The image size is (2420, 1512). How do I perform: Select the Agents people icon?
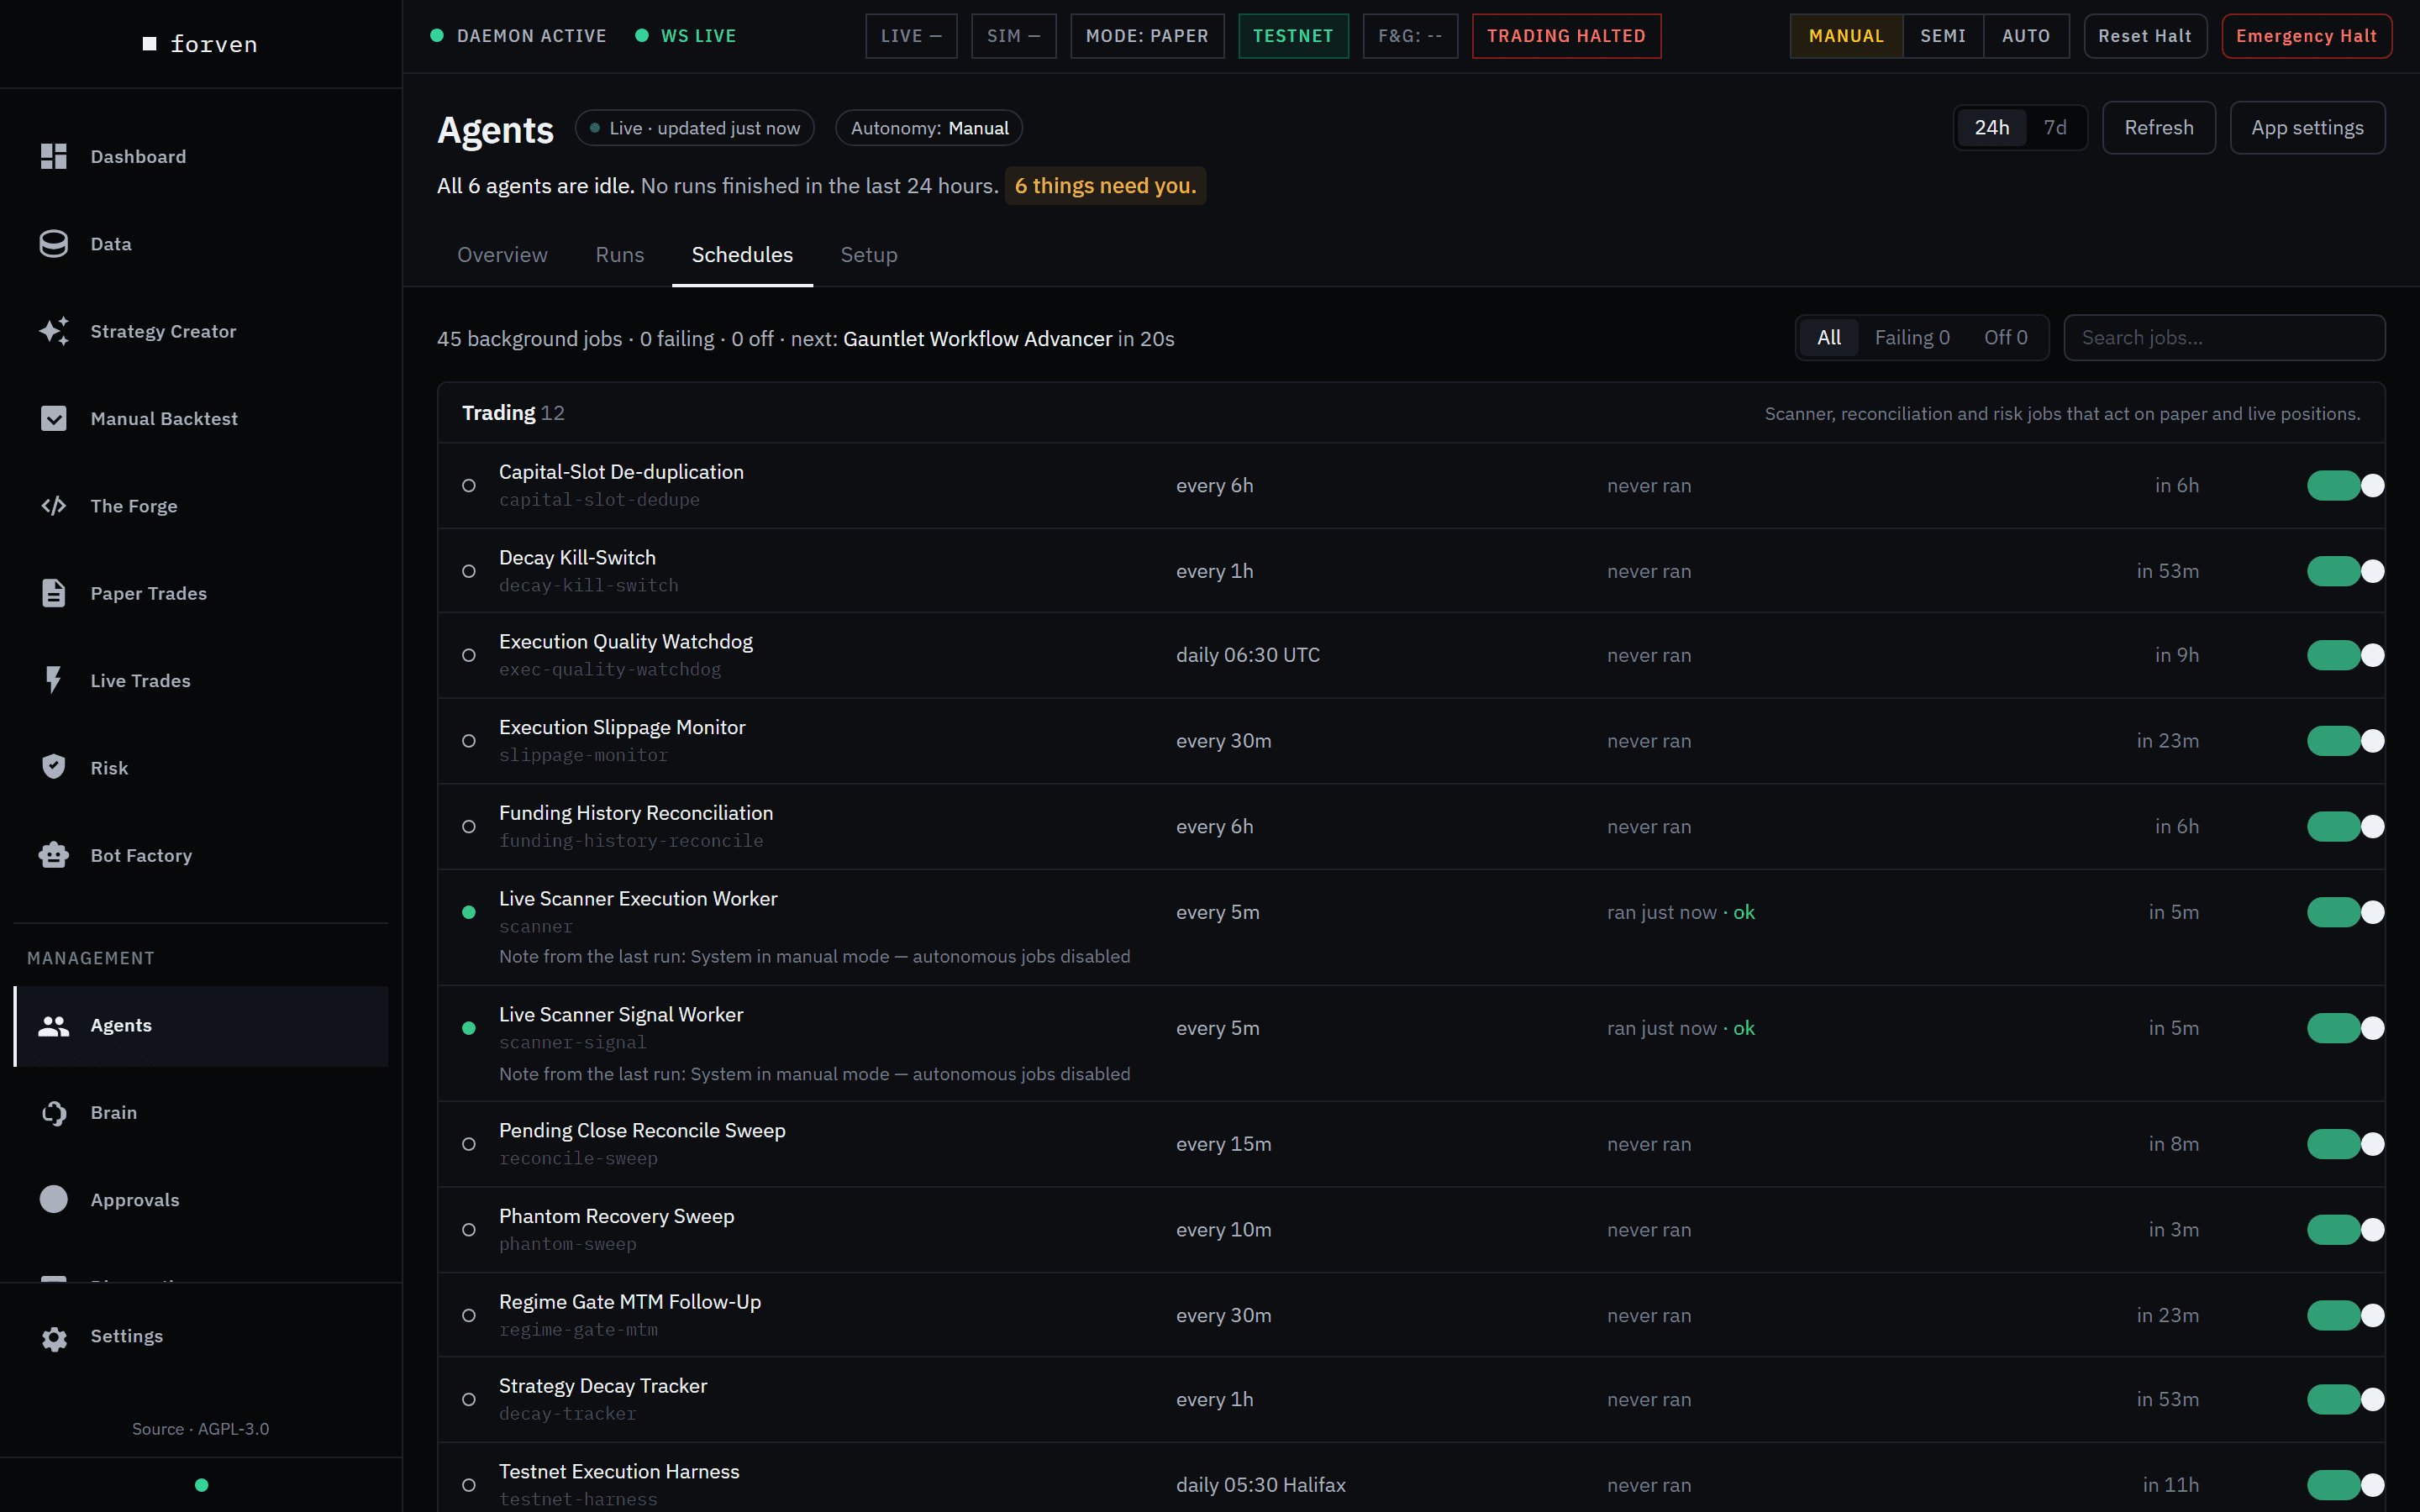click(x=54, y=1025)
